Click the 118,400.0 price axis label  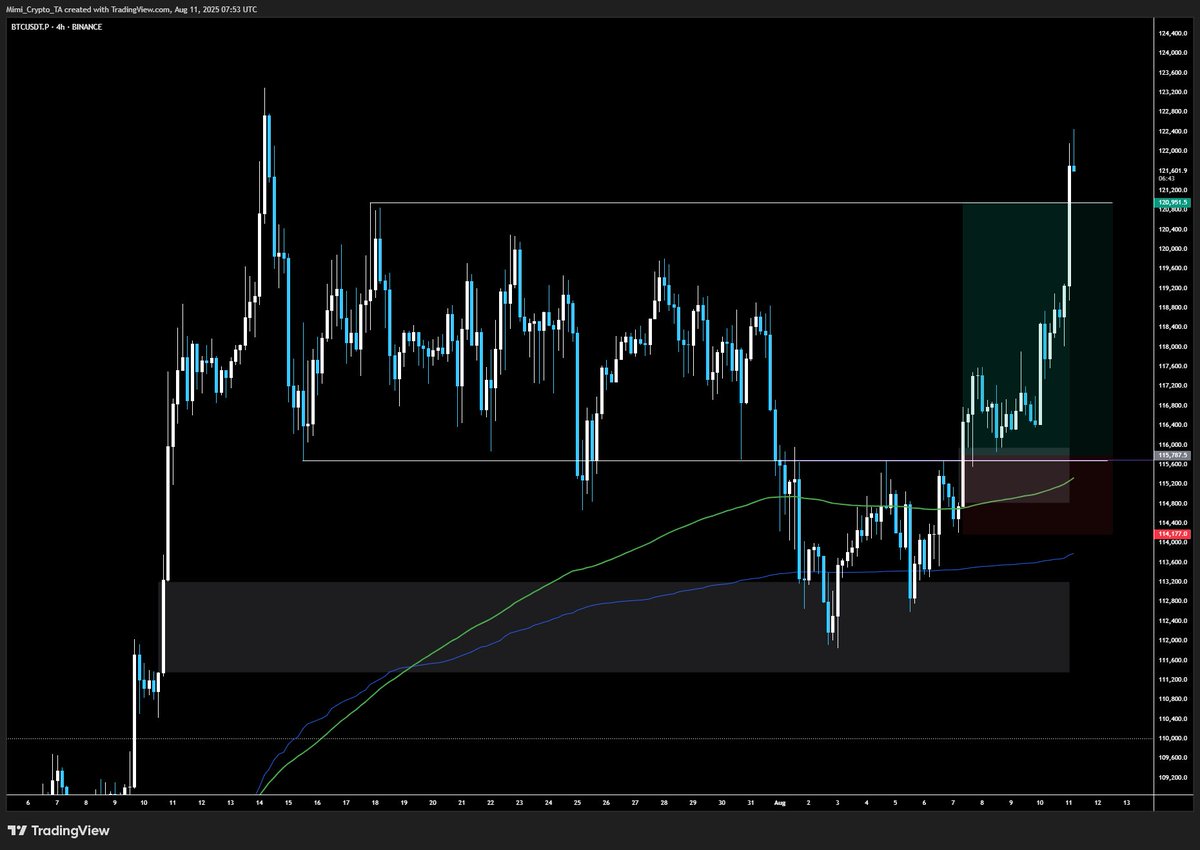pyautogui.click(x=1171, y=327)
